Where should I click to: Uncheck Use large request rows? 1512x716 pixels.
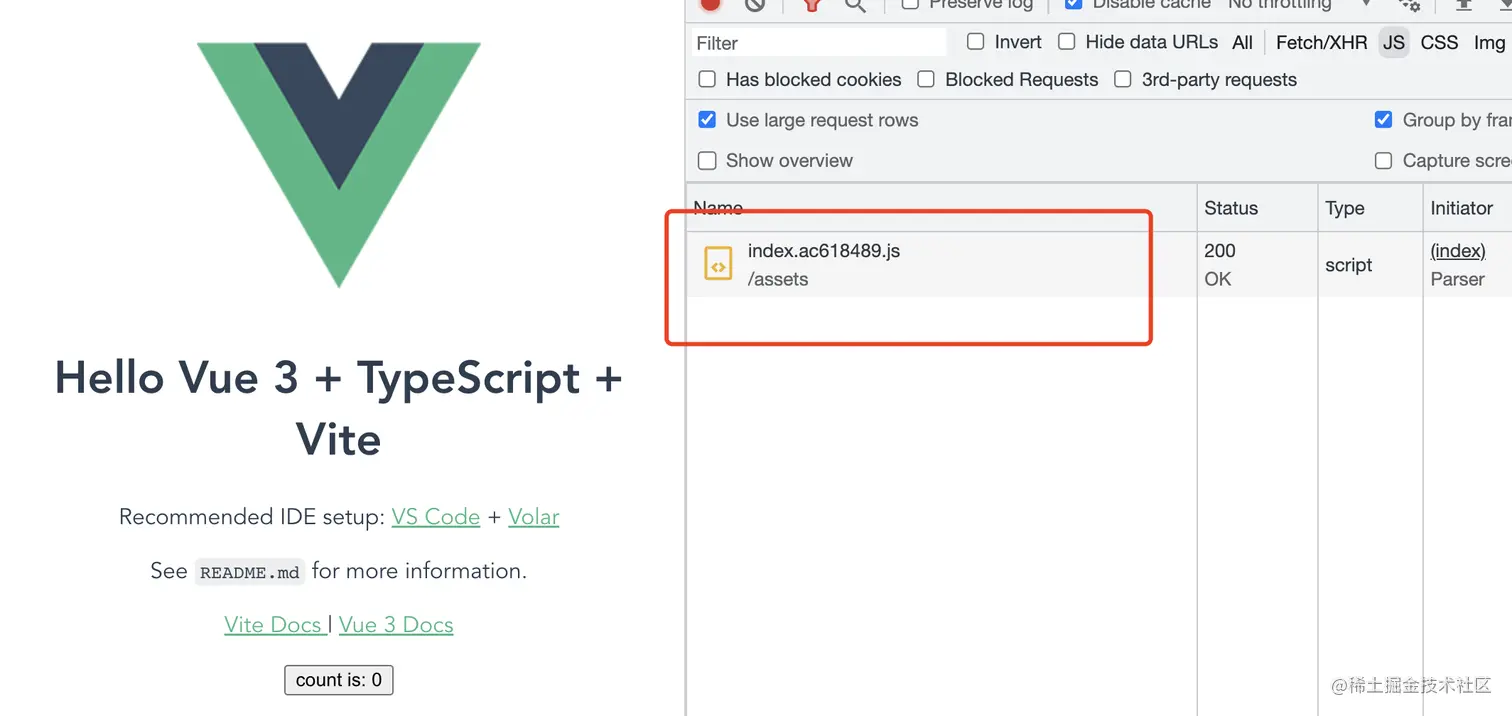[707, 120]
